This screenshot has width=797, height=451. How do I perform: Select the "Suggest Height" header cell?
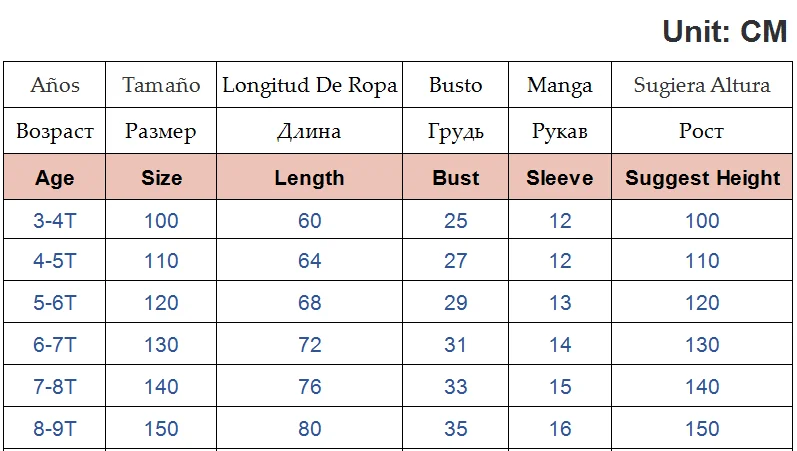click(x=702, y=178)
